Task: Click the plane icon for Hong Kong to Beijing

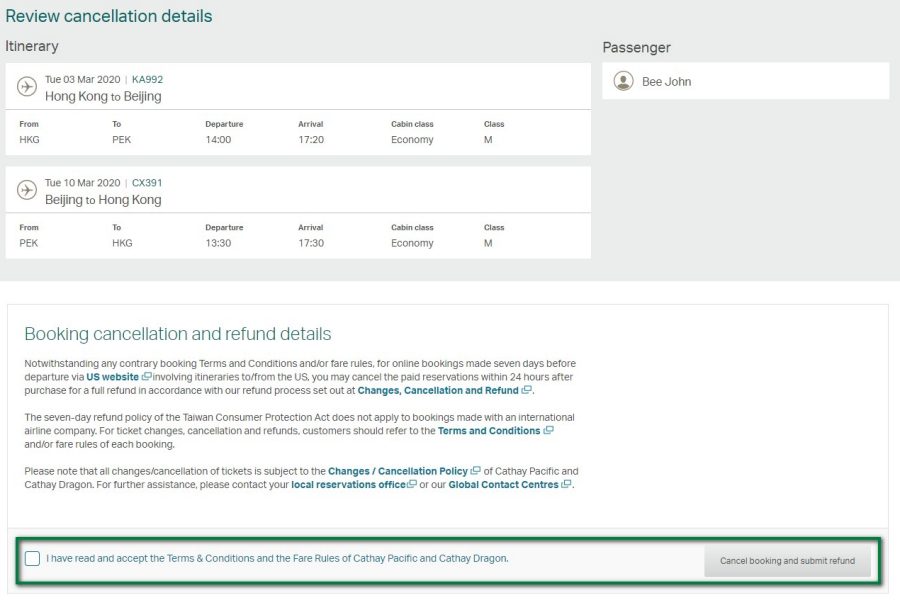Action: click(x=26, y=86)
